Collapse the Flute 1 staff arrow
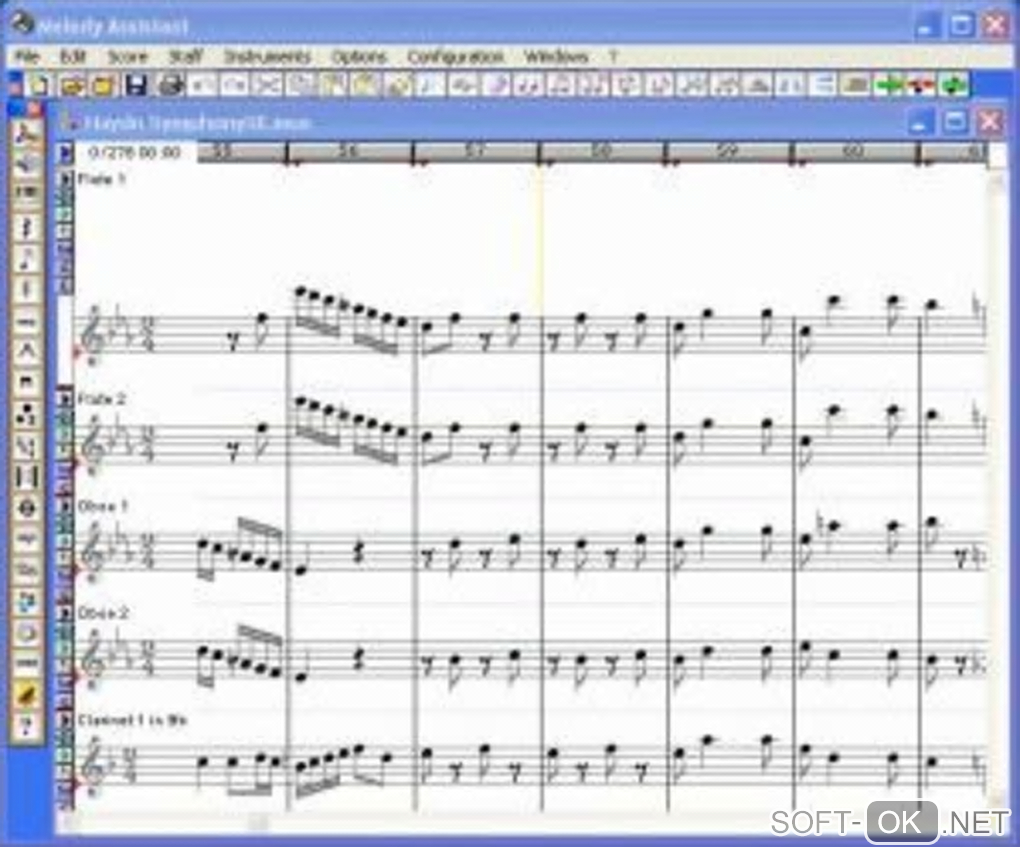This screenshot has width=1020, height=847. point(66,179)
